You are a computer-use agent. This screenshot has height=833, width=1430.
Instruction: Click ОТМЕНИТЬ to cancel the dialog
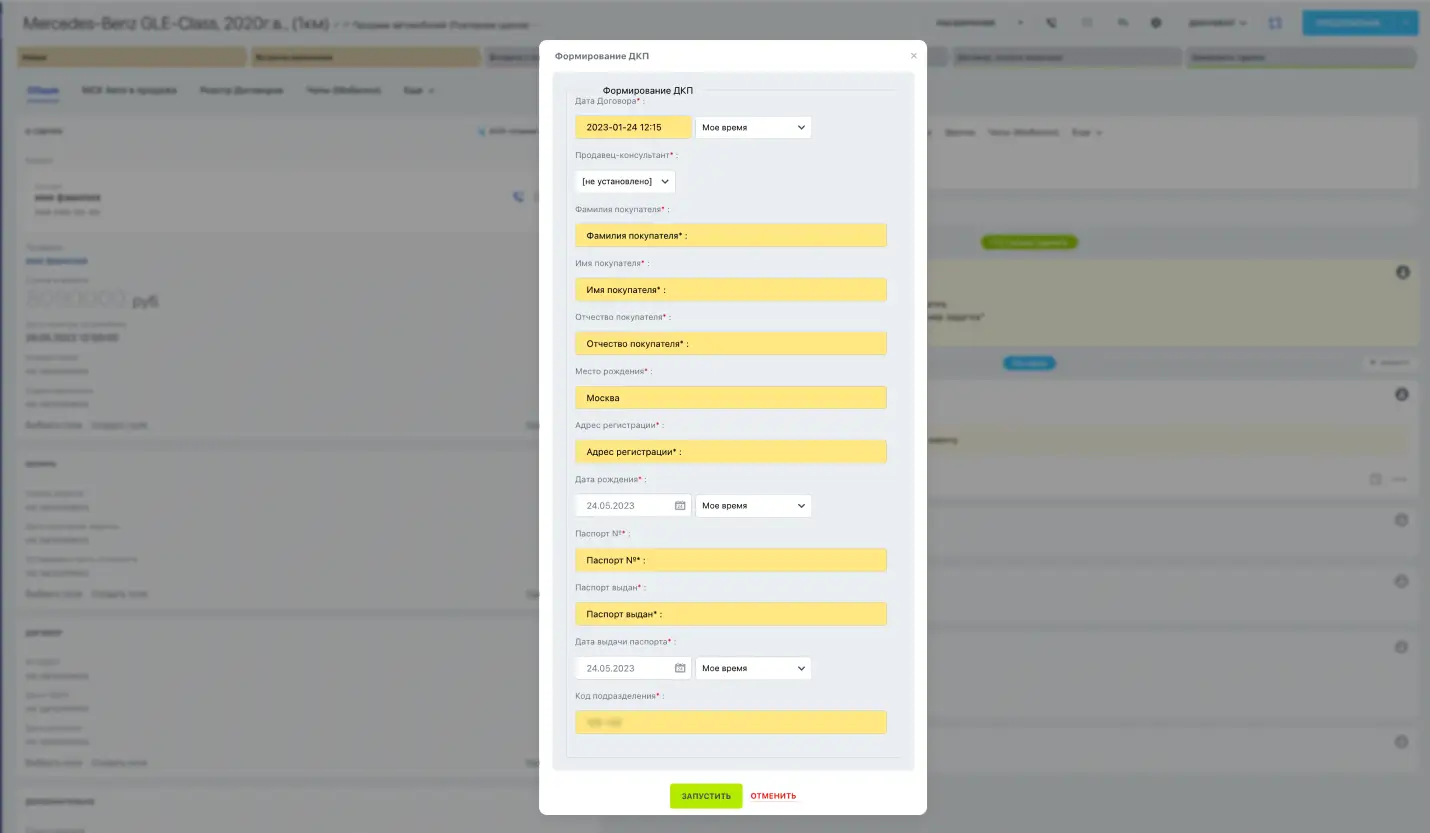[x=773, y=796]
